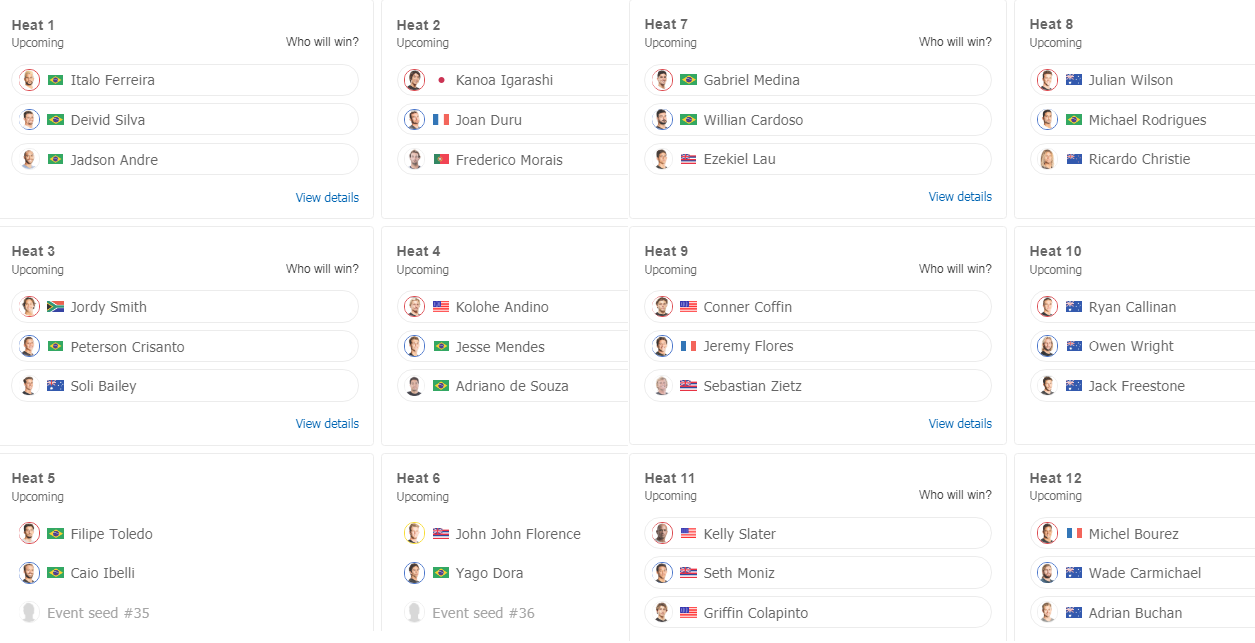
Task: Click the Heat 4 title
Action: (418, 251)
